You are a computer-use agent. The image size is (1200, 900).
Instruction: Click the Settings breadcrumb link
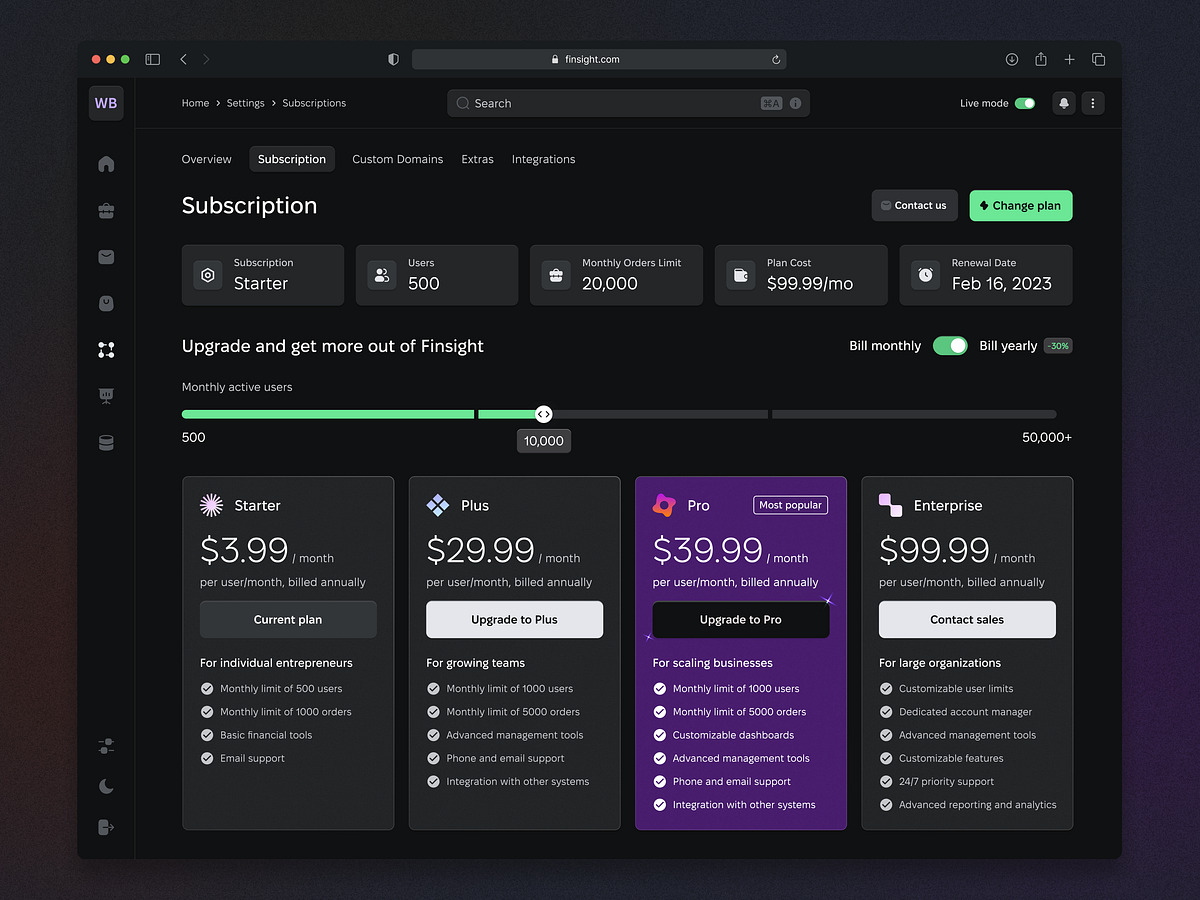point(245,103)
